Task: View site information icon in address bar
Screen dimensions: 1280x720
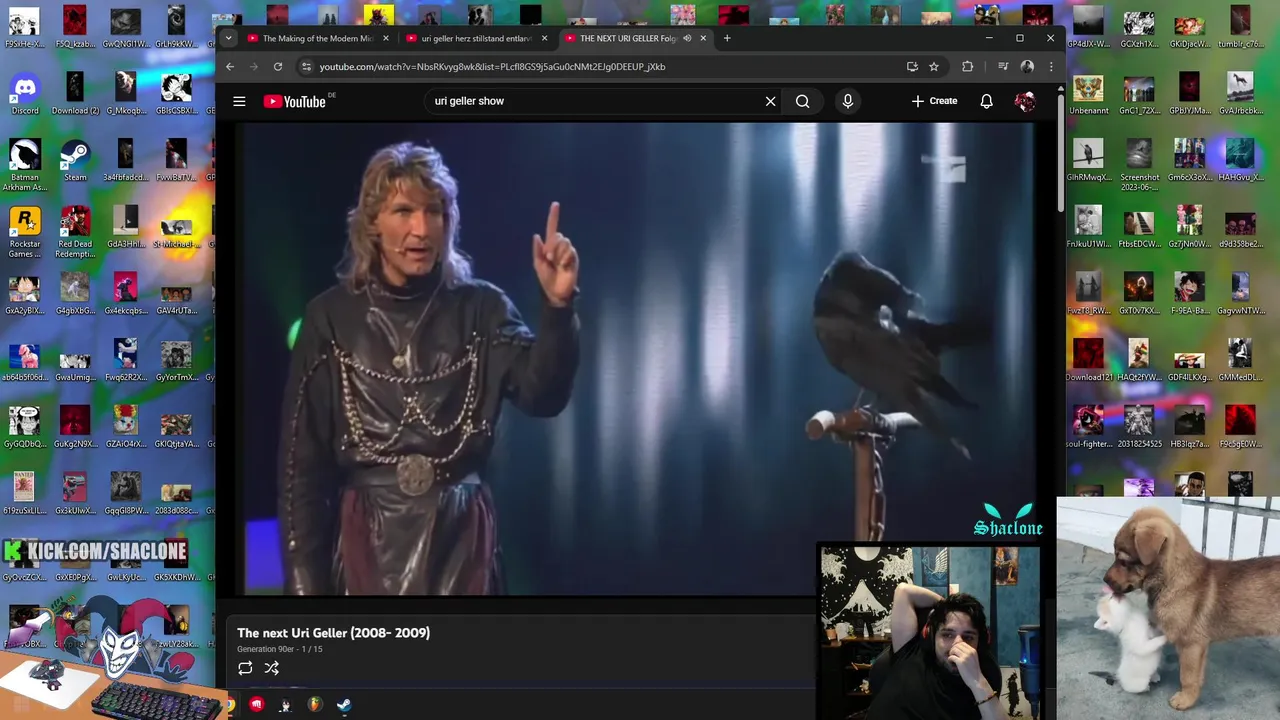Action: point(306,66)
